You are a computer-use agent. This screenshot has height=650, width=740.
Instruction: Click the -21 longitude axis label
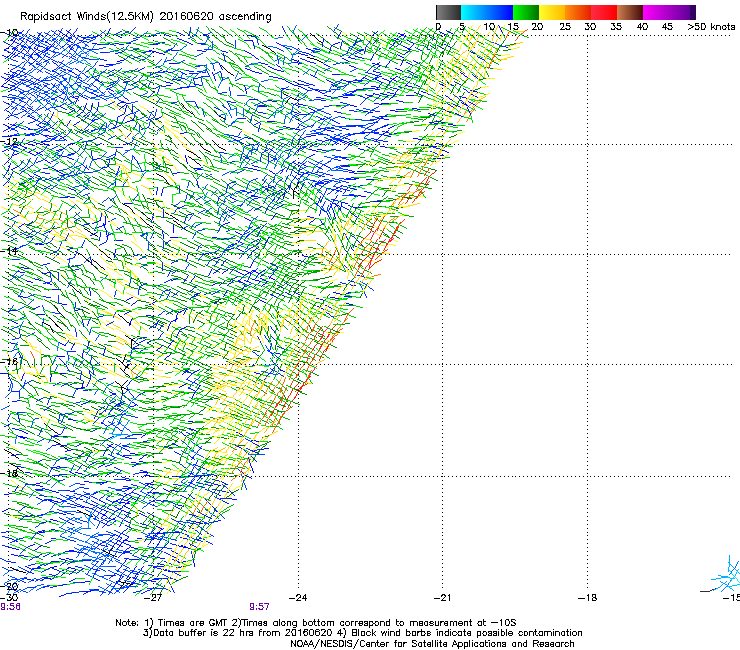(x=442, y=598)
